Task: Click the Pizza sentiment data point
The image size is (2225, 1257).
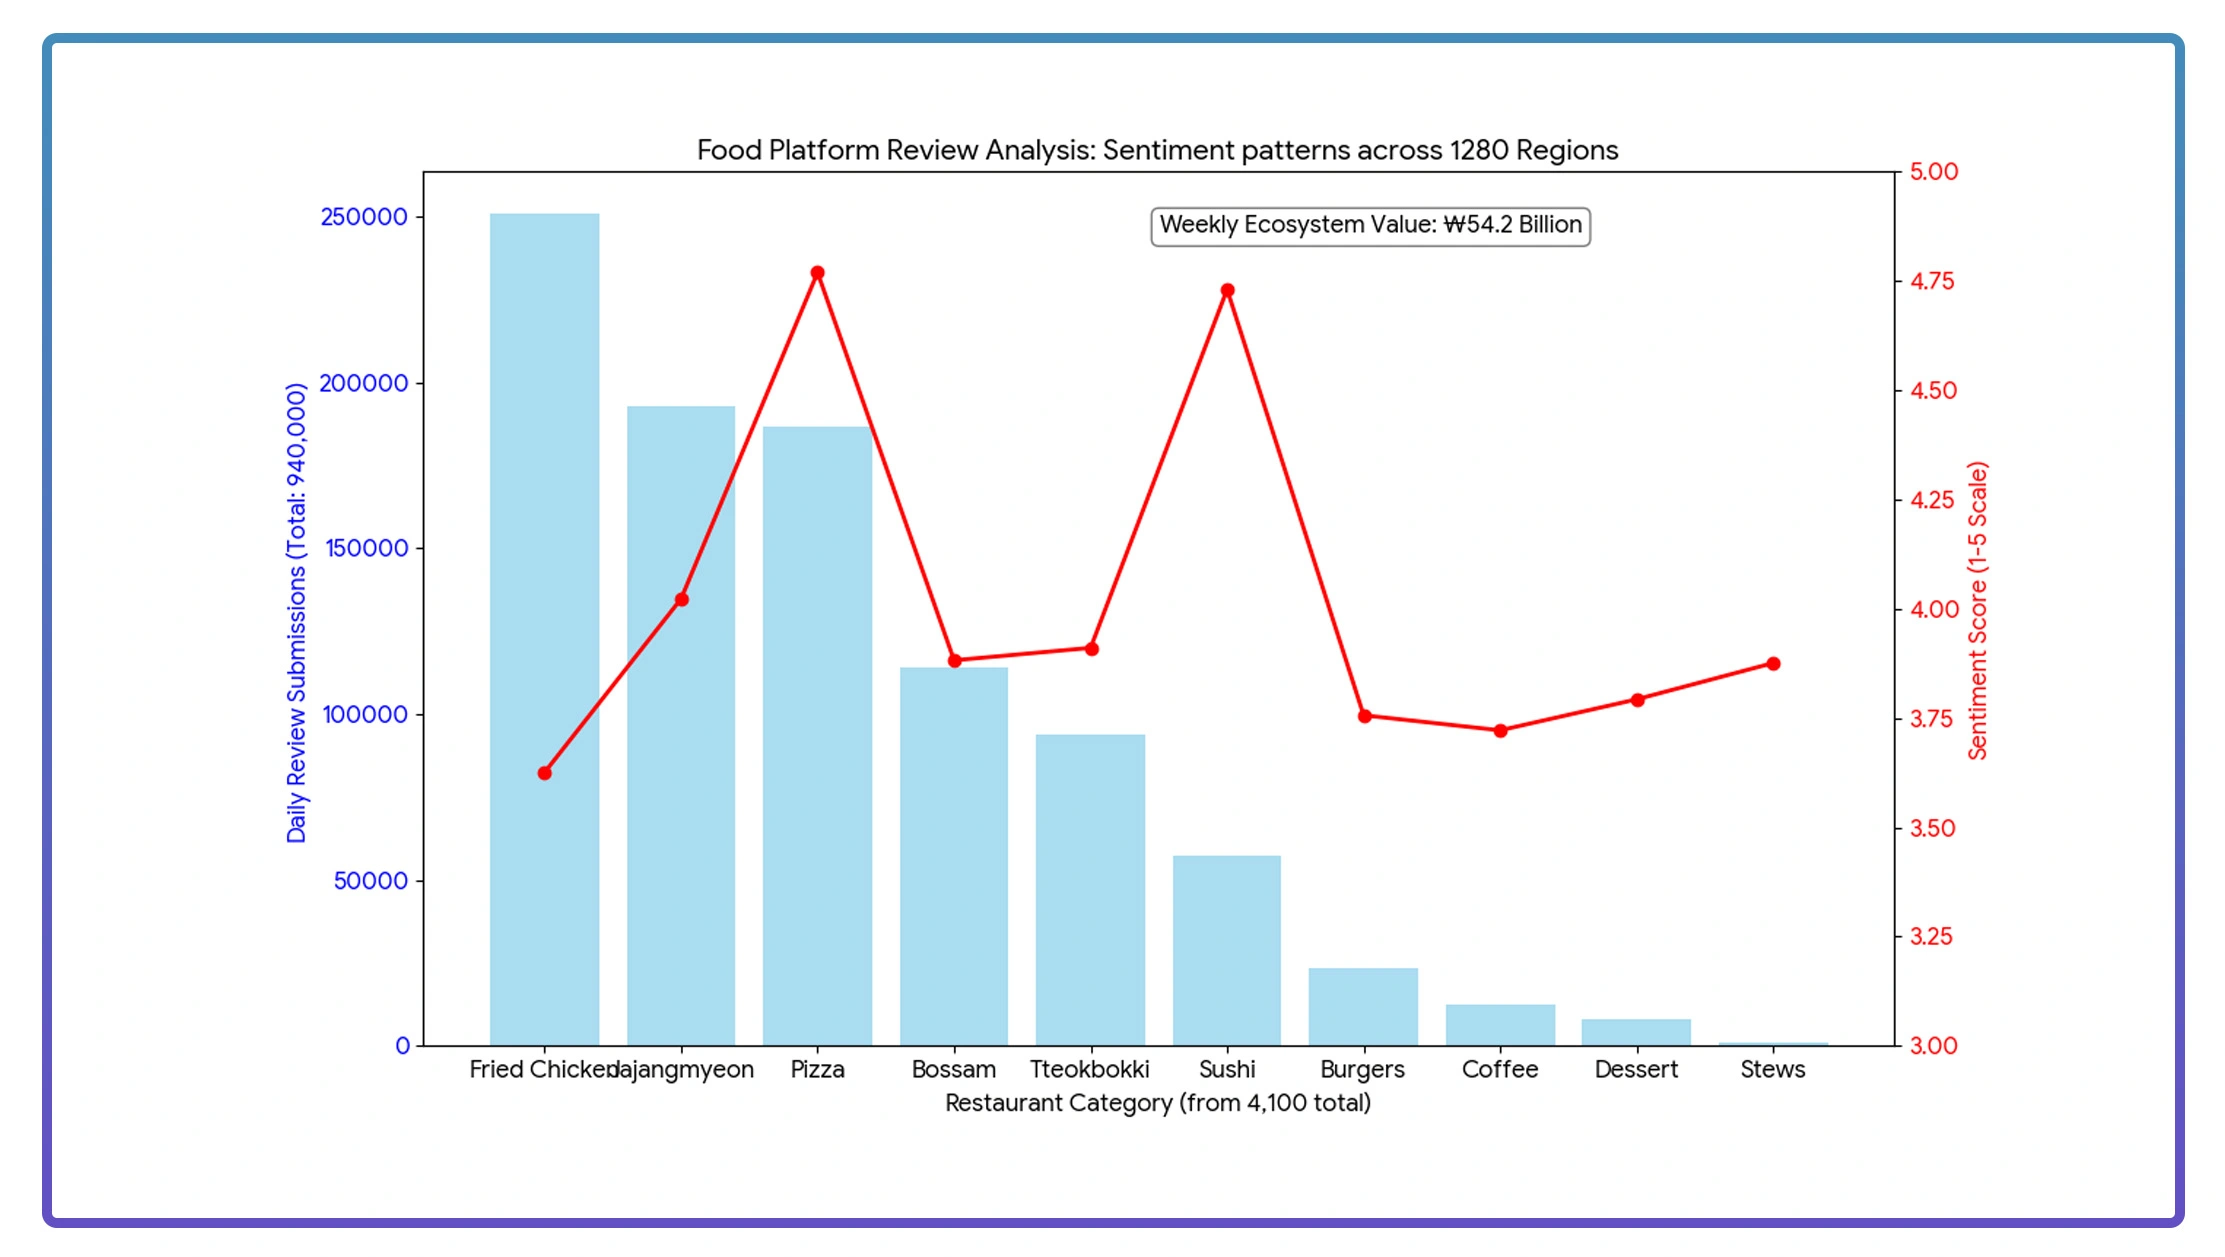Action: point(817,273)
